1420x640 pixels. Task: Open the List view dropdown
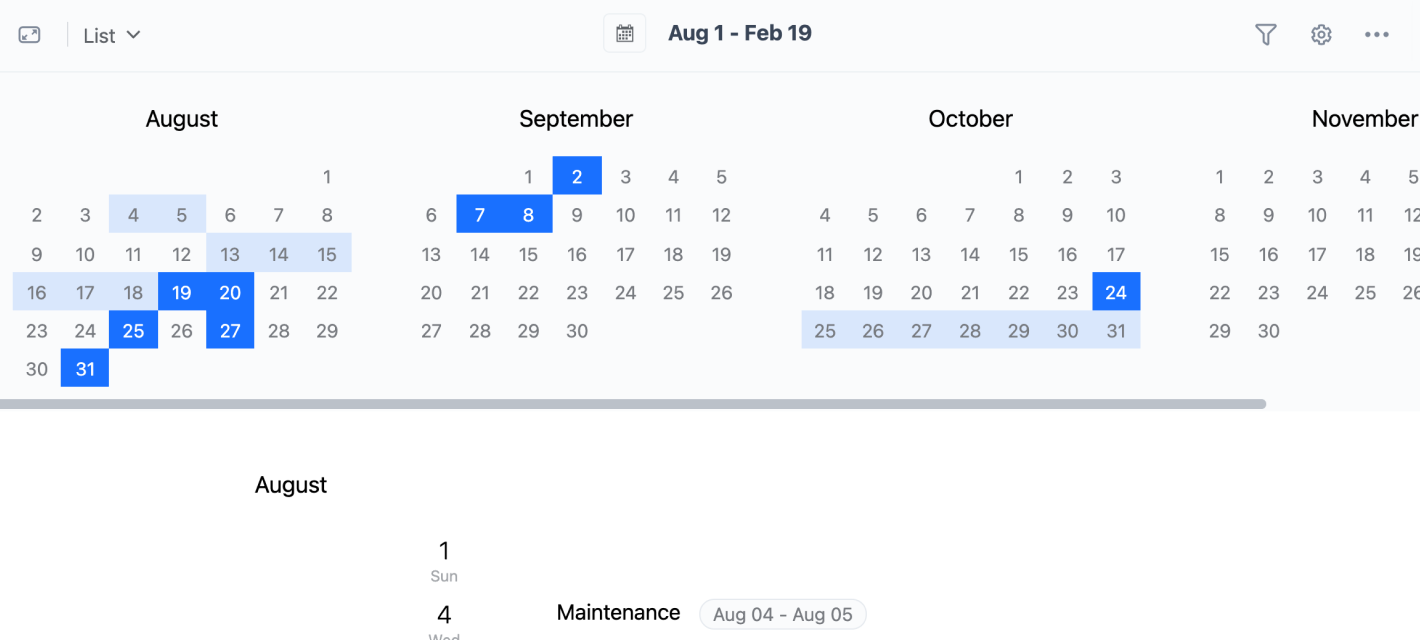(x=112, y=35)
